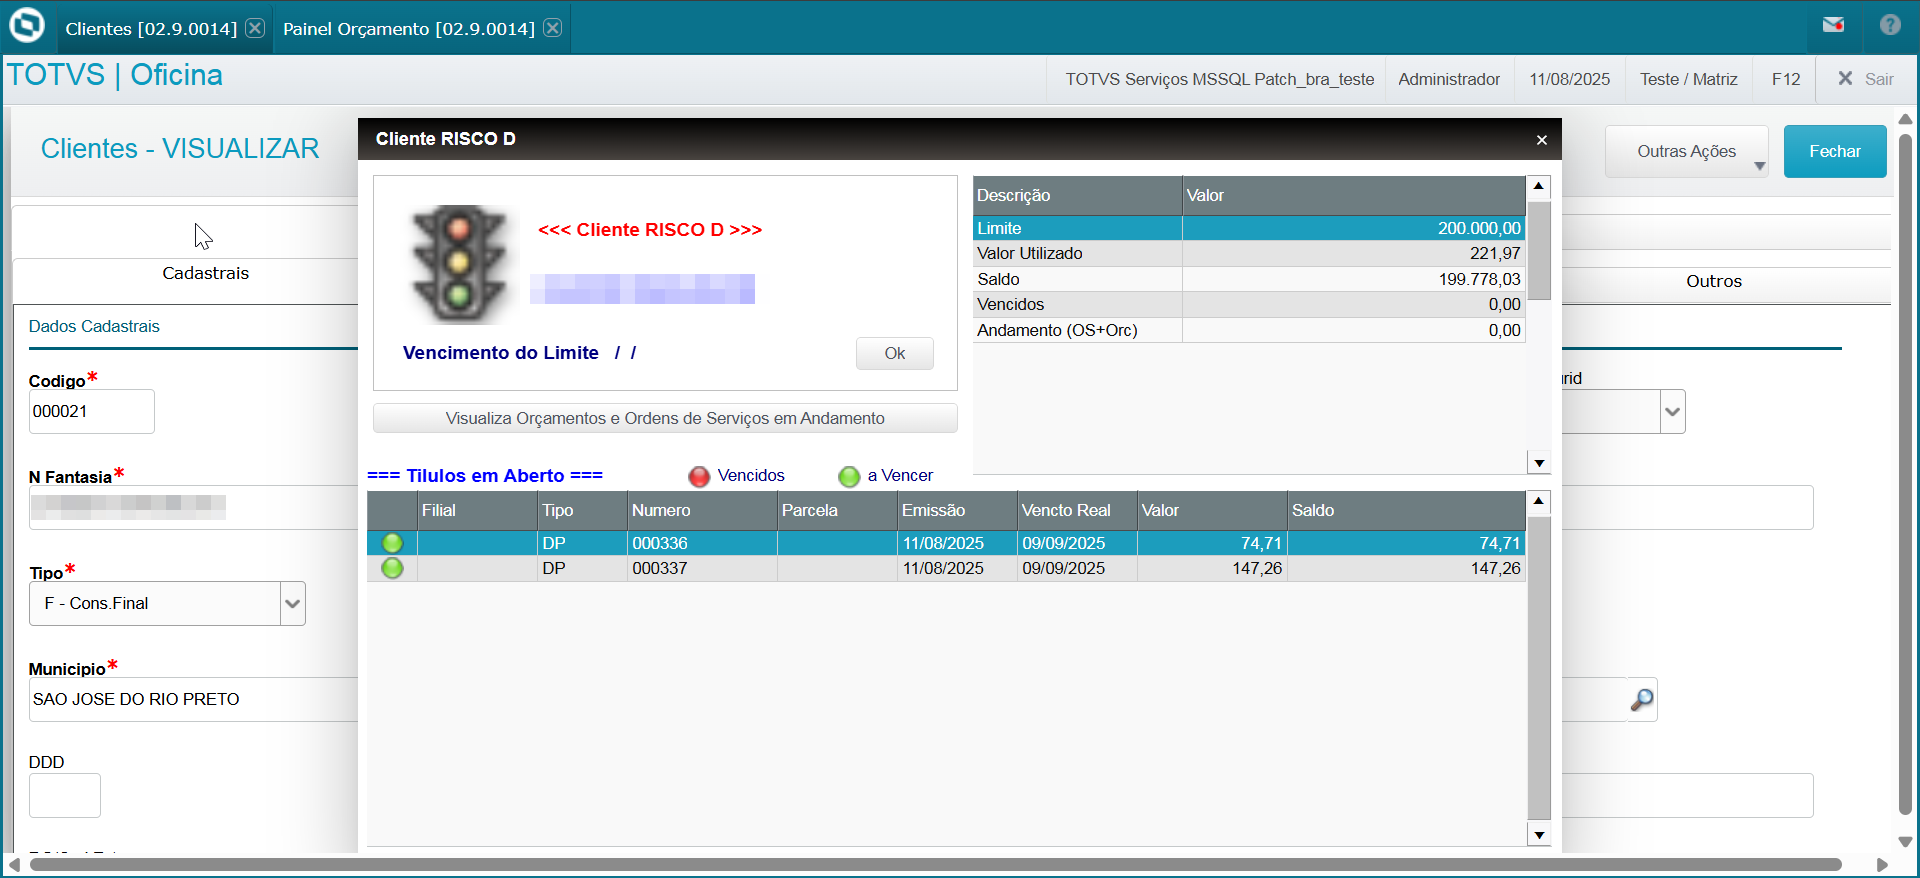Click scroll down arrow in titles table
The height and width of the screenshot is (878, 1920).
[1539, 835]
